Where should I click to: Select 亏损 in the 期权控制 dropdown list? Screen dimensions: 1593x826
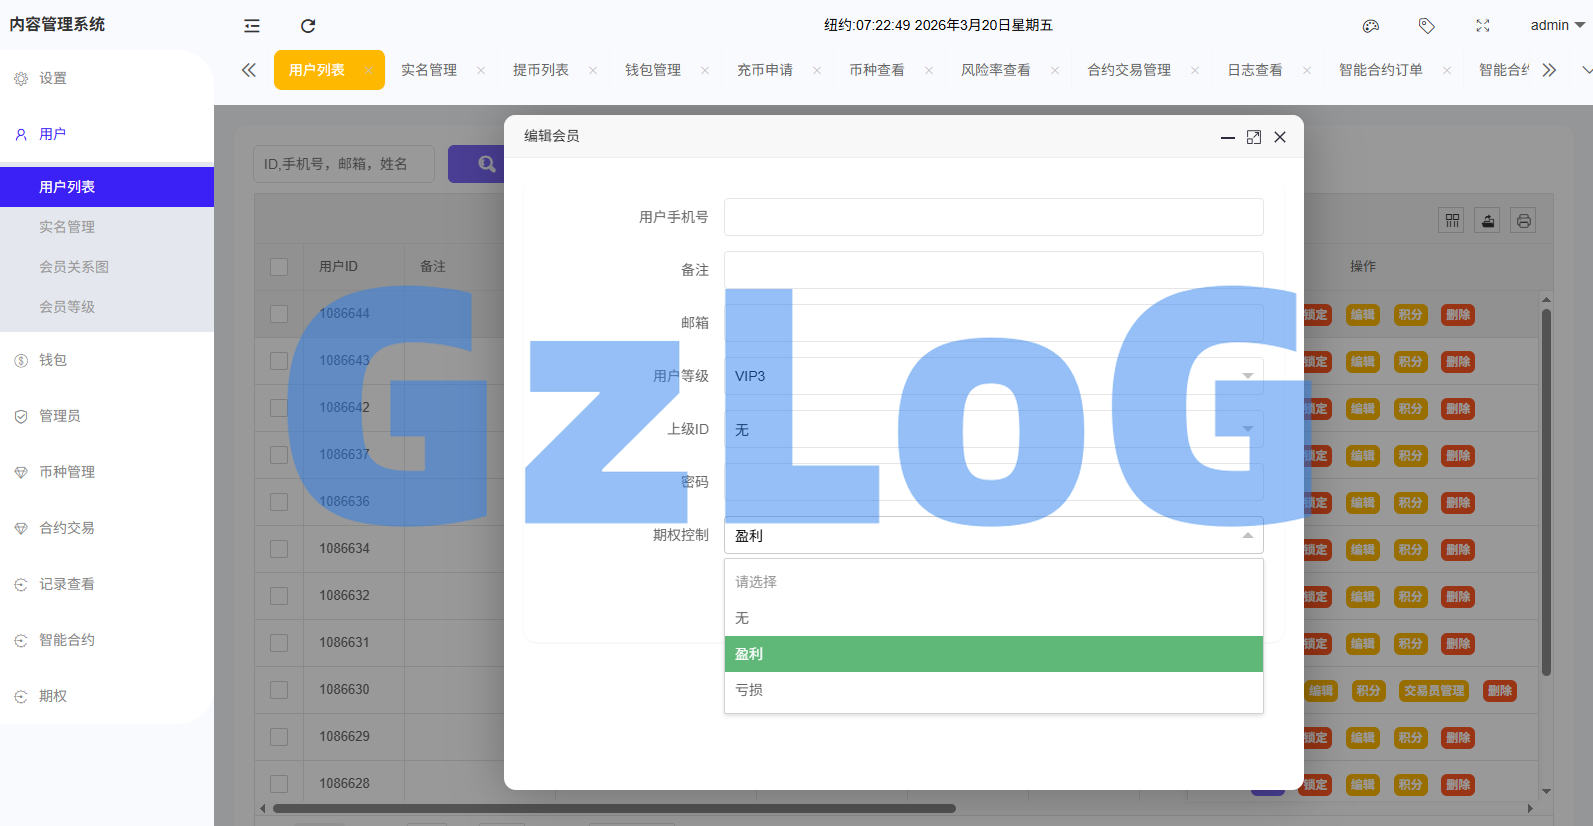click(993, 690)
